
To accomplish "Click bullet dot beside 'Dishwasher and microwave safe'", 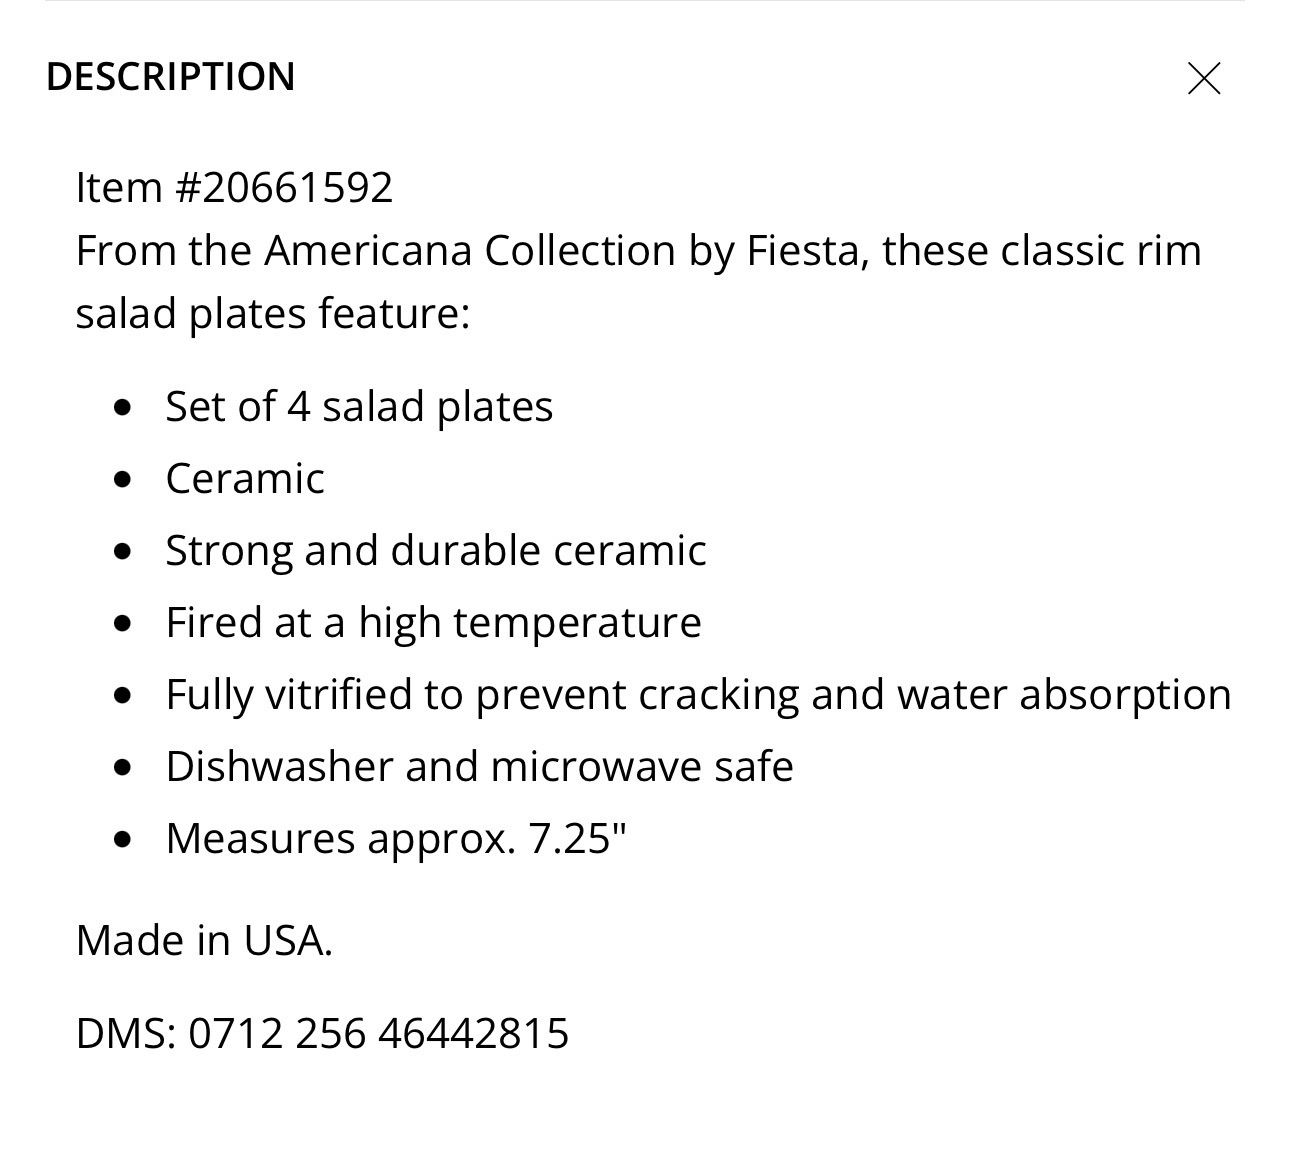I will (123, 767).
